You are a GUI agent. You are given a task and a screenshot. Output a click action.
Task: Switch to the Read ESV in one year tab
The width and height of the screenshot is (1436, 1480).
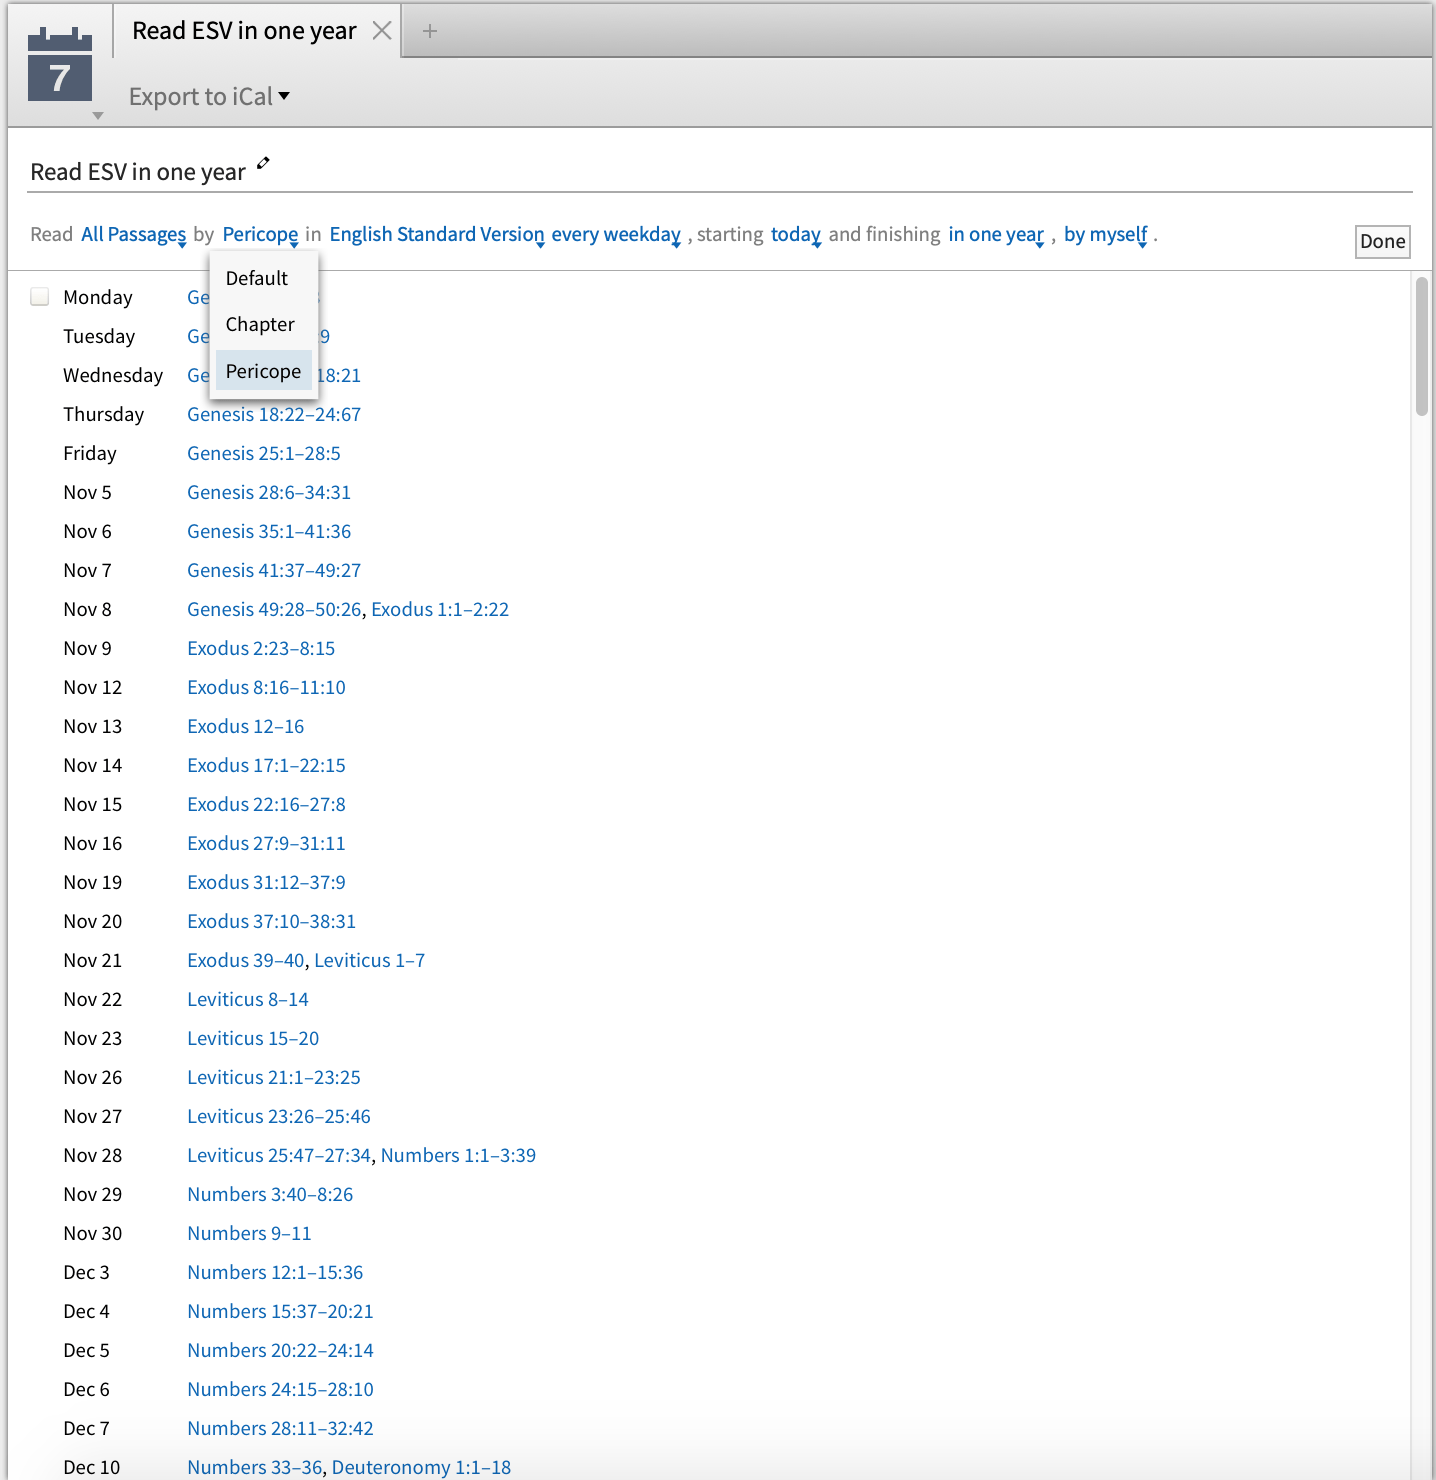(244, 31)
